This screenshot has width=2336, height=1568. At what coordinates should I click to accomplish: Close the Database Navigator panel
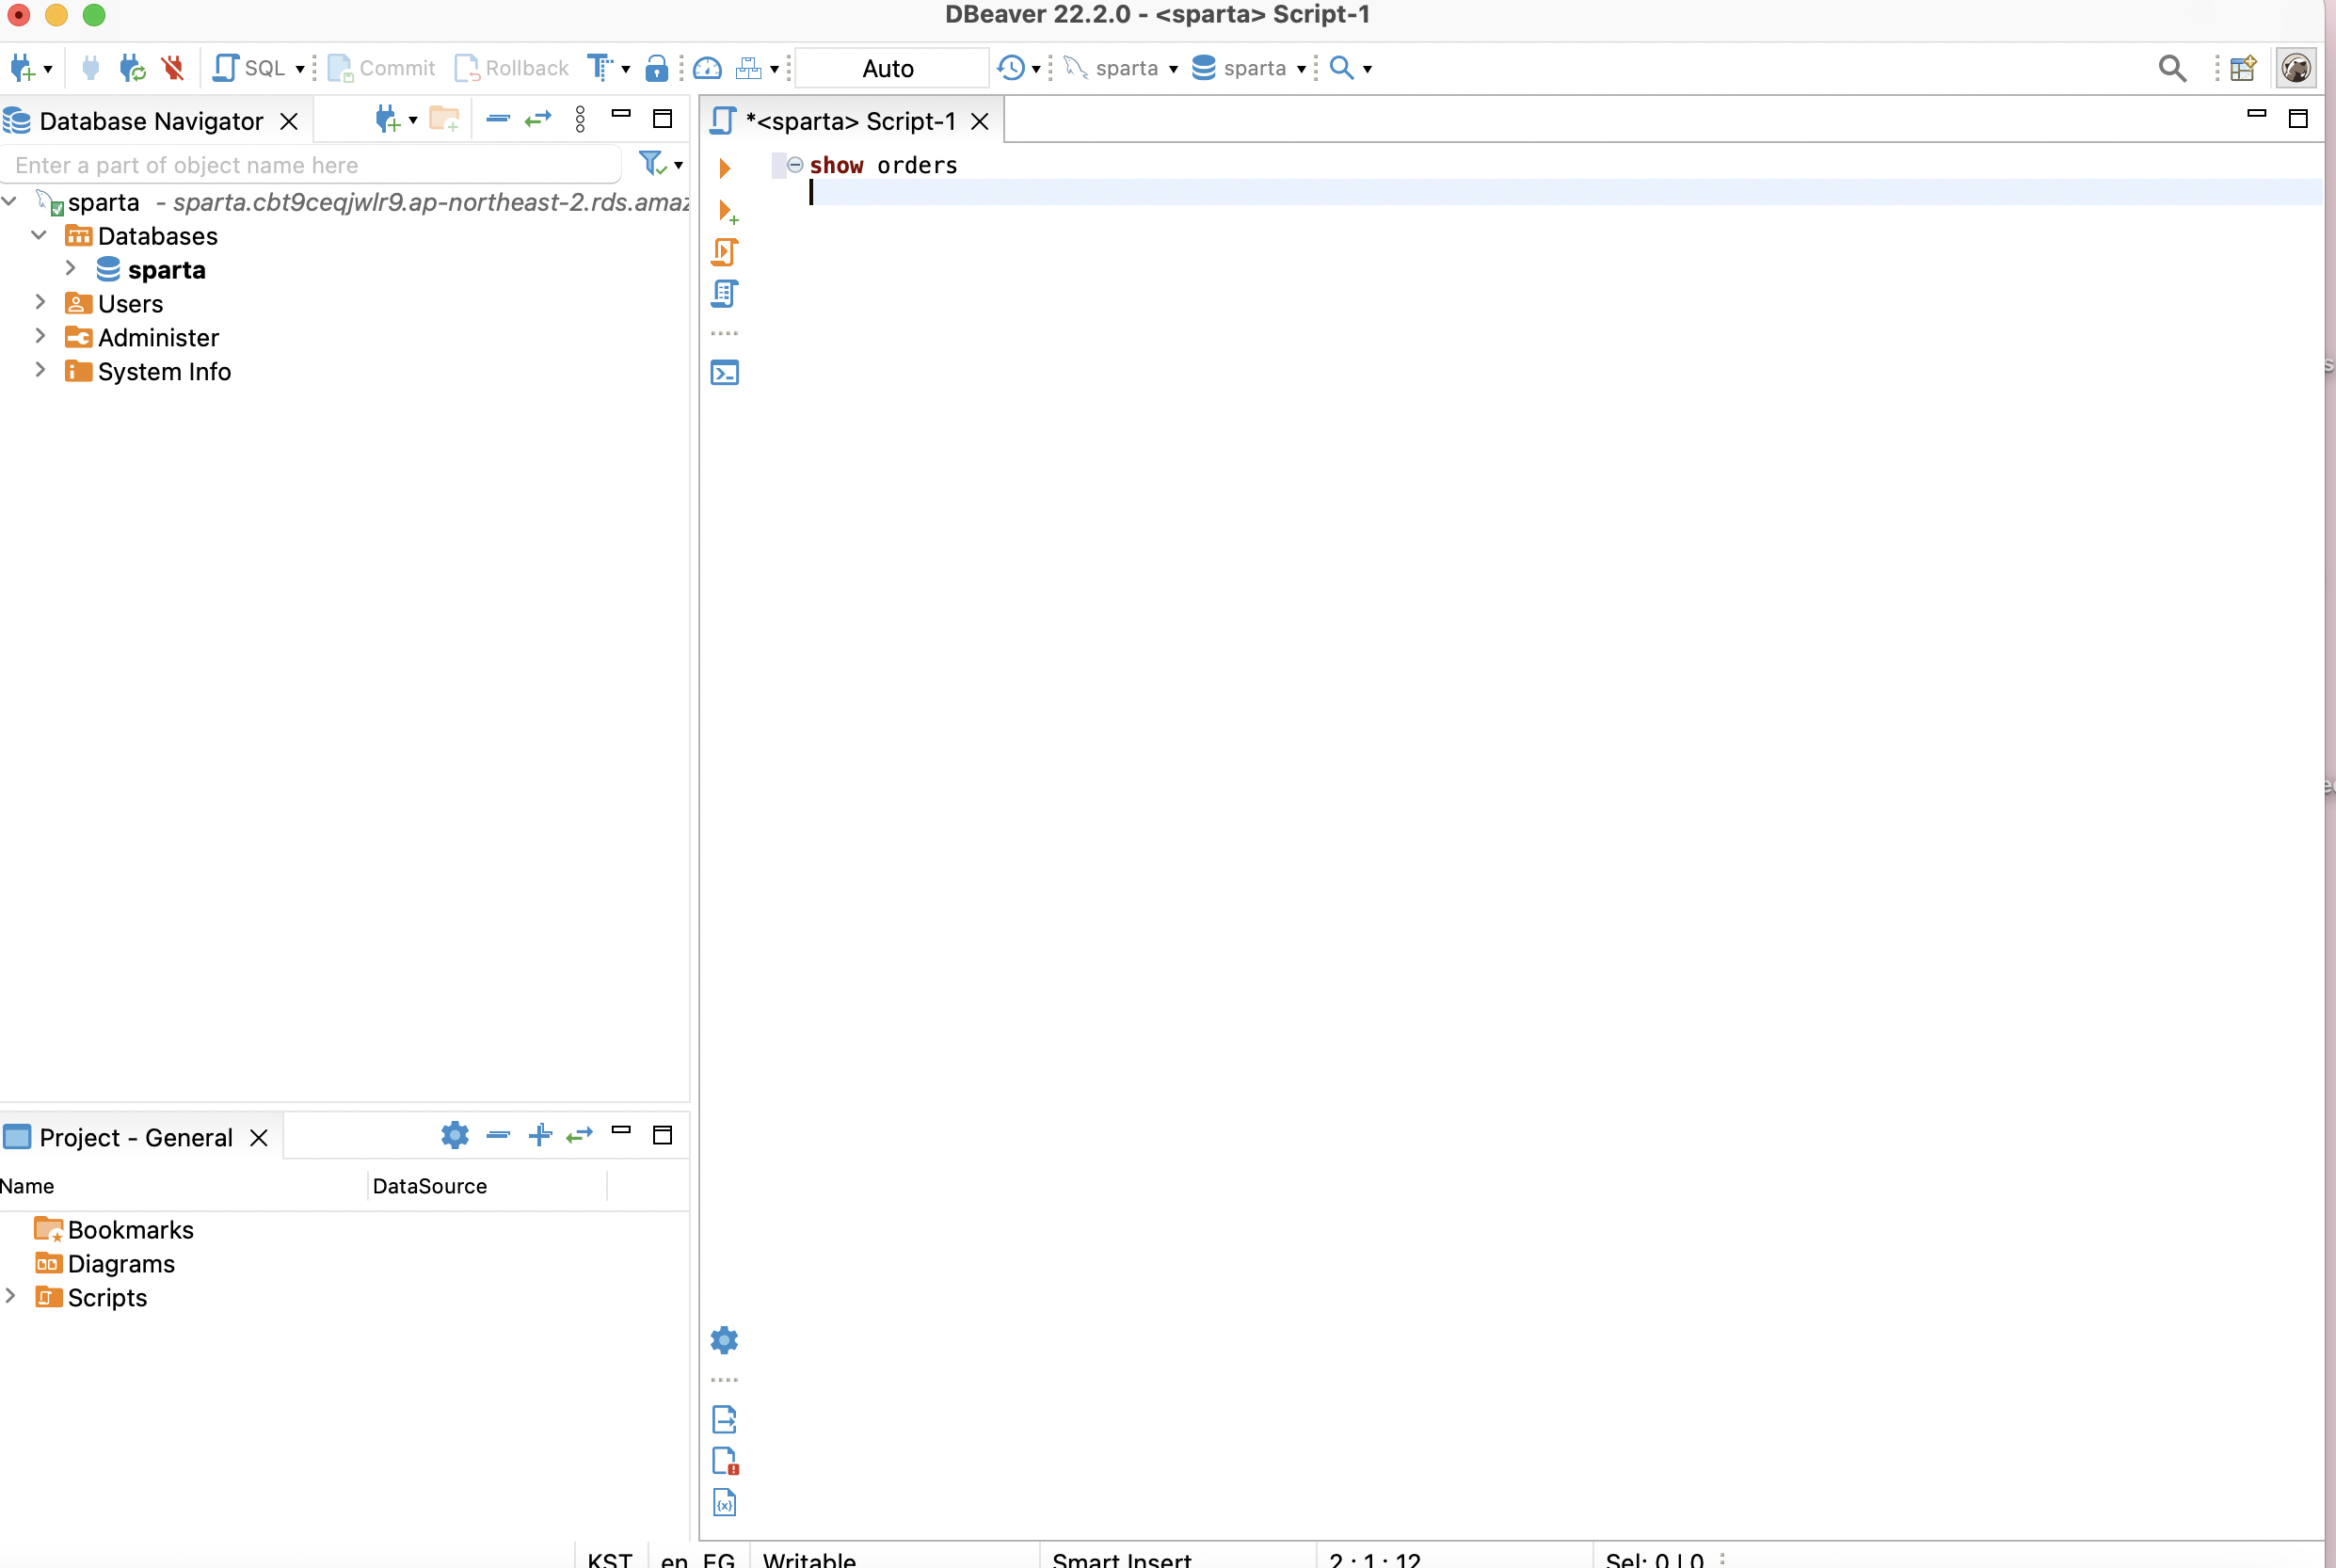[x=289, y=121]
